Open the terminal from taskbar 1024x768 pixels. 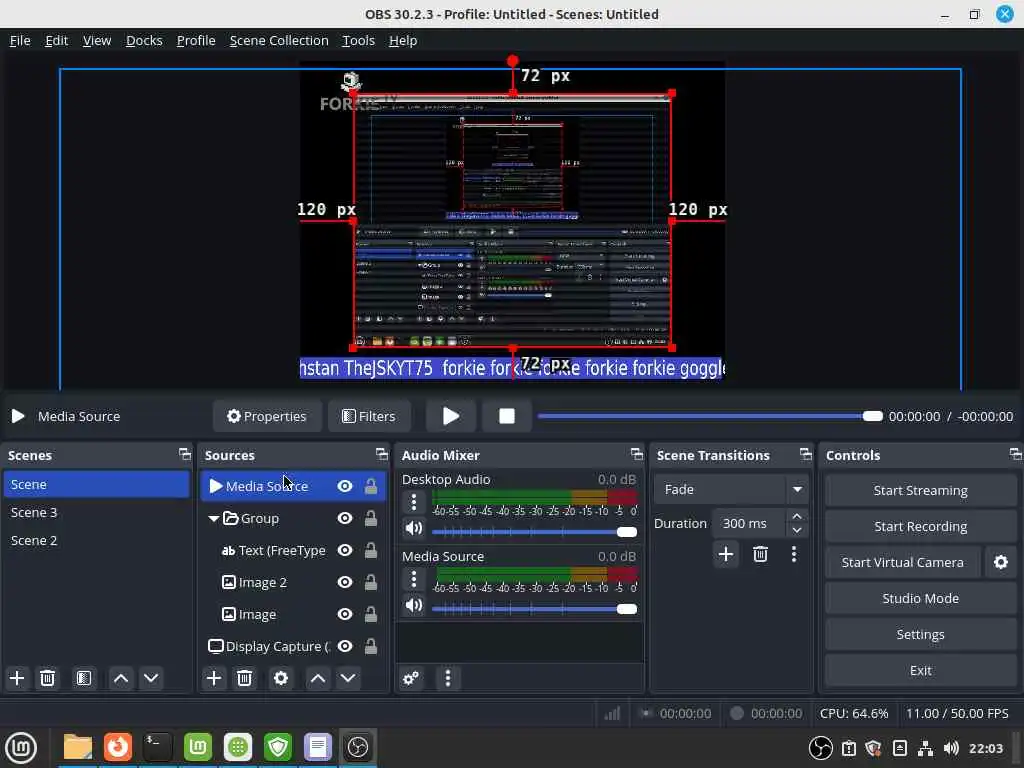coord(157,746)
